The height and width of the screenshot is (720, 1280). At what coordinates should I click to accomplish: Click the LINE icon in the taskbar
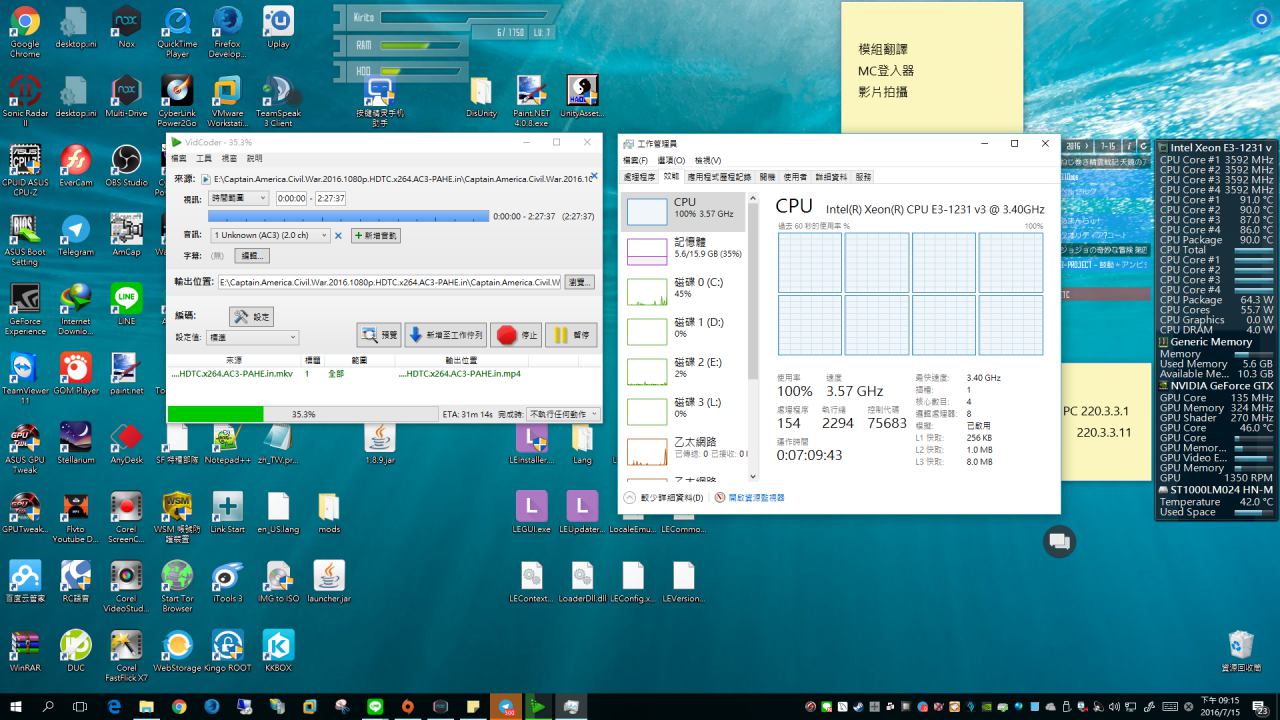click(x=375, y=707)
